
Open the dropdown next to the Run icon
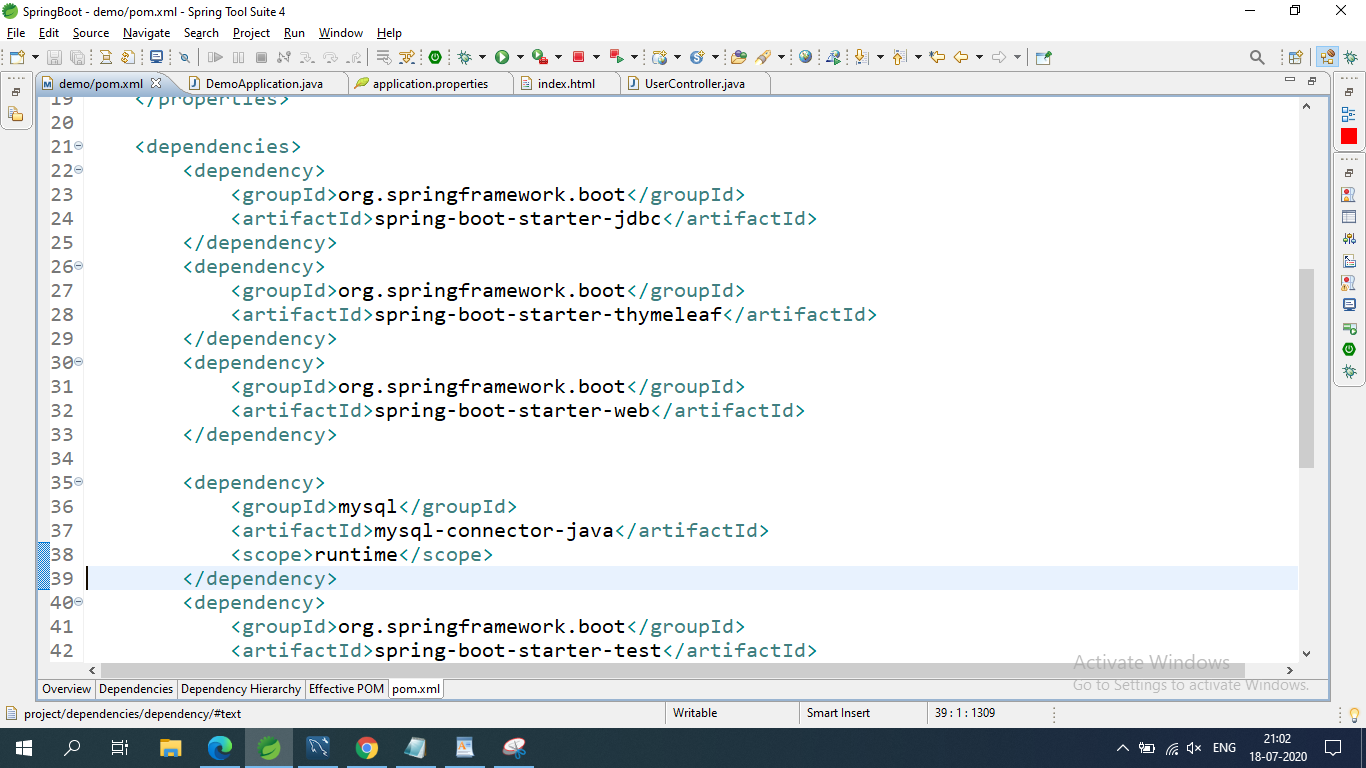520,57
